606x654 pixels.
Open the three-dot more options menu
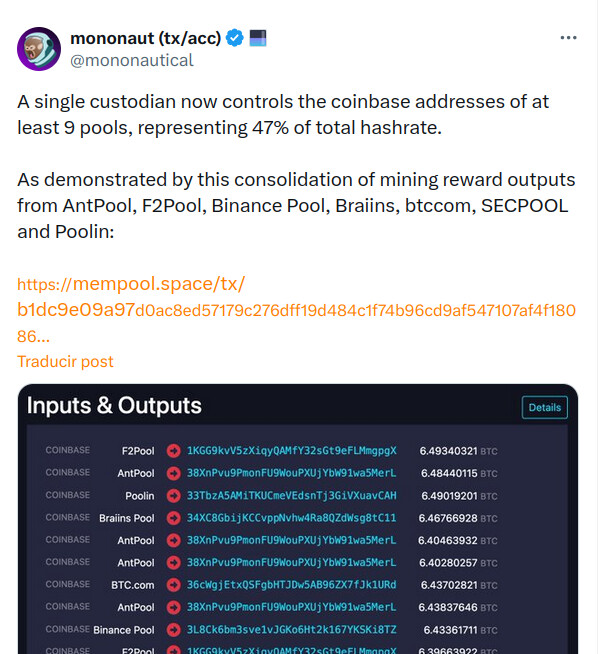568,38
